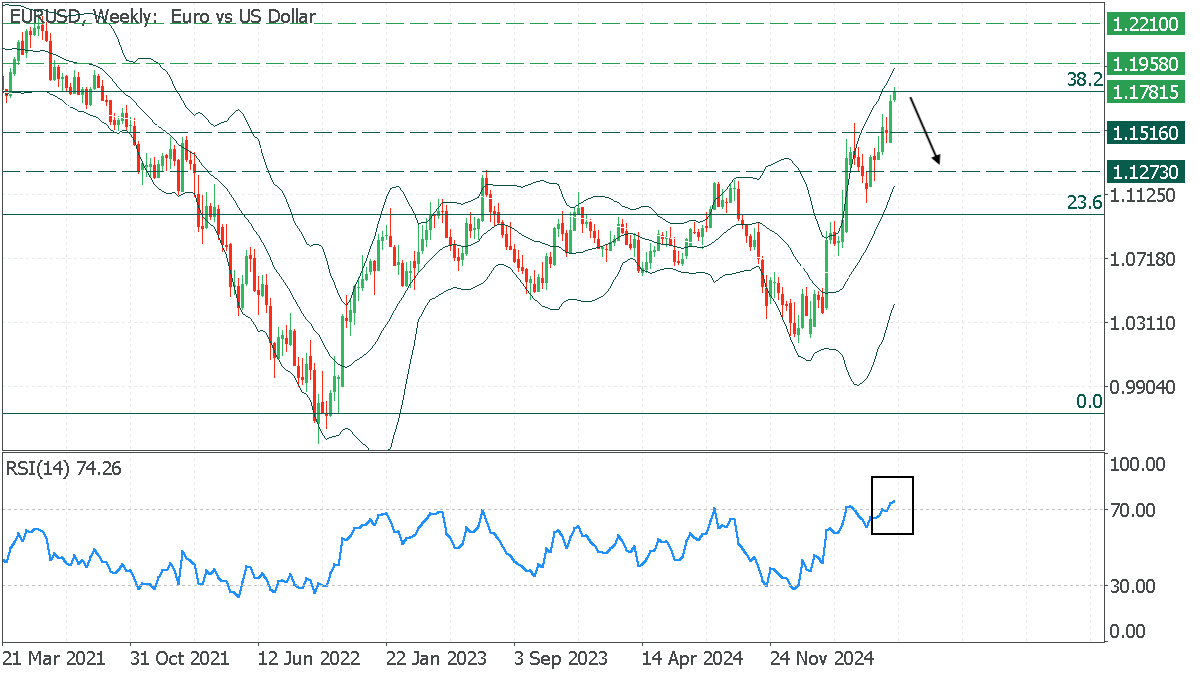Click the 14 Apr 2024 date label

coord(692,659)
